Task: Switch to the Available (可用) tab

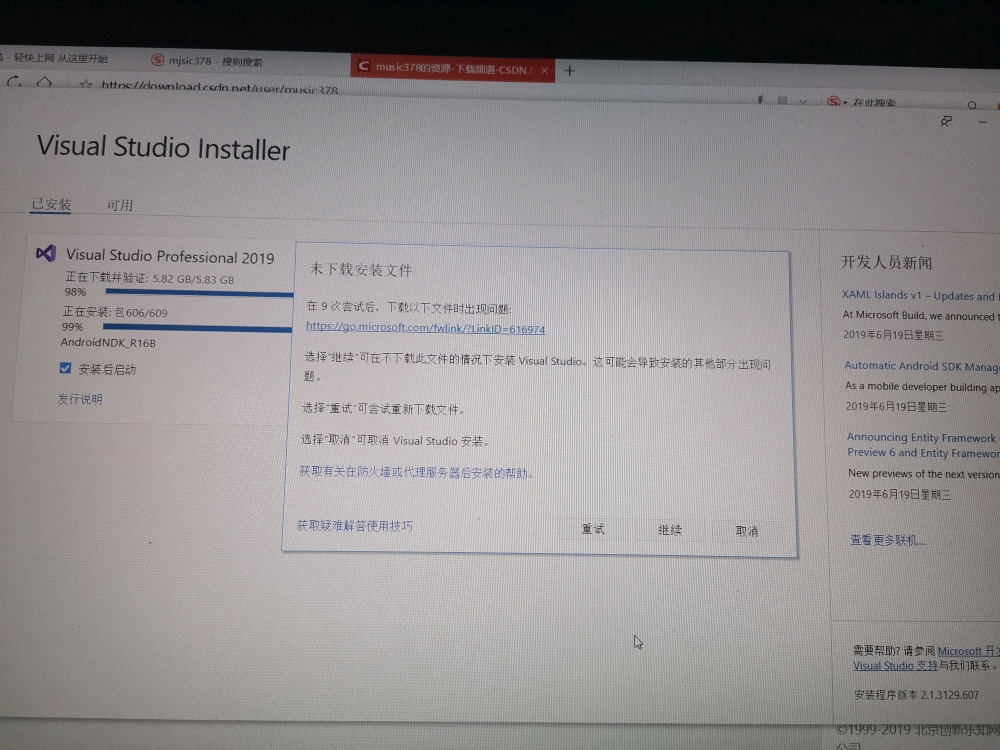Action: click(x=120, y=205)
